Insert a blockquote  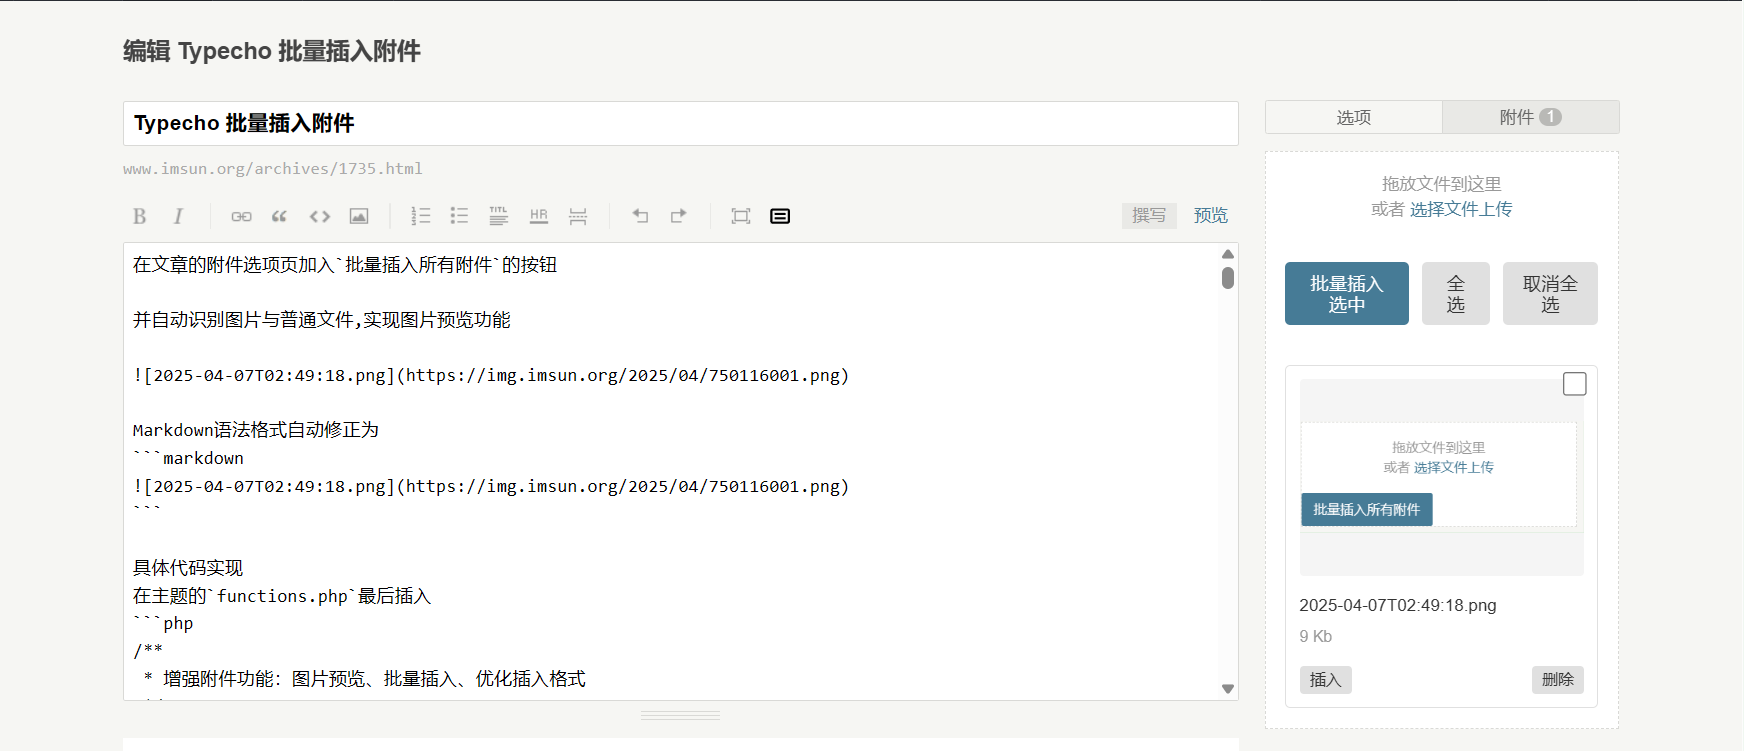pos(279,216)
